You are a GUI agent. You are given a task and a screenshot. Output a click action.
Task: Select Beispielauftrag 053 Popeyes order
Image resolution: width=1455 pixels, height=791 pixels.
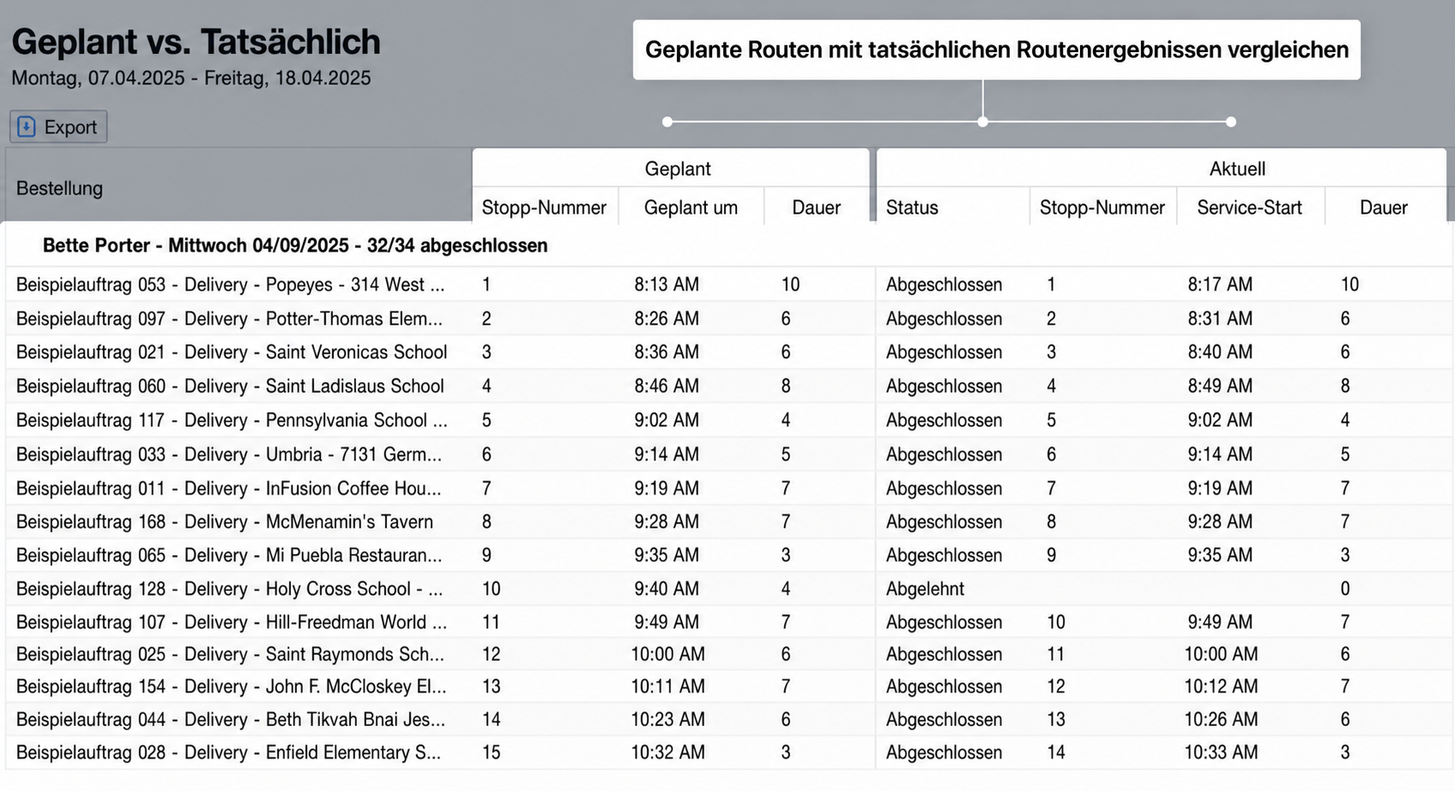[x=231, y=285]
